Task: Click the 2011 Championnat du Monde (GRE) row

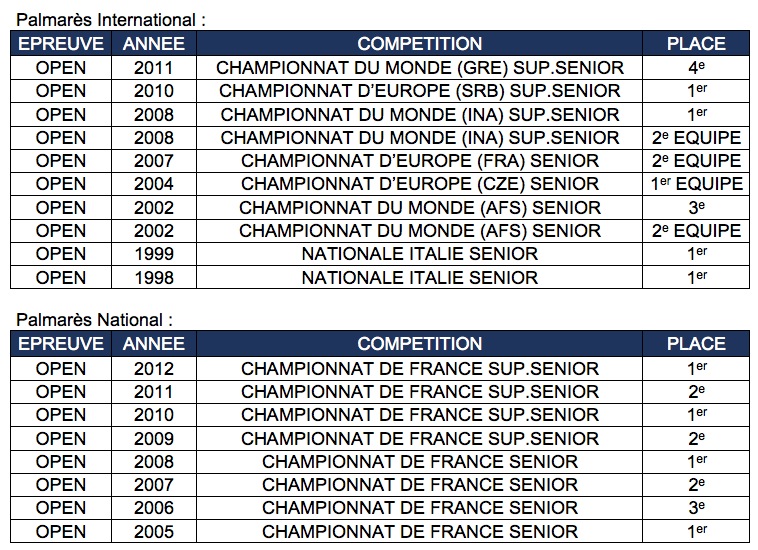Action: [x=380, y=68]
